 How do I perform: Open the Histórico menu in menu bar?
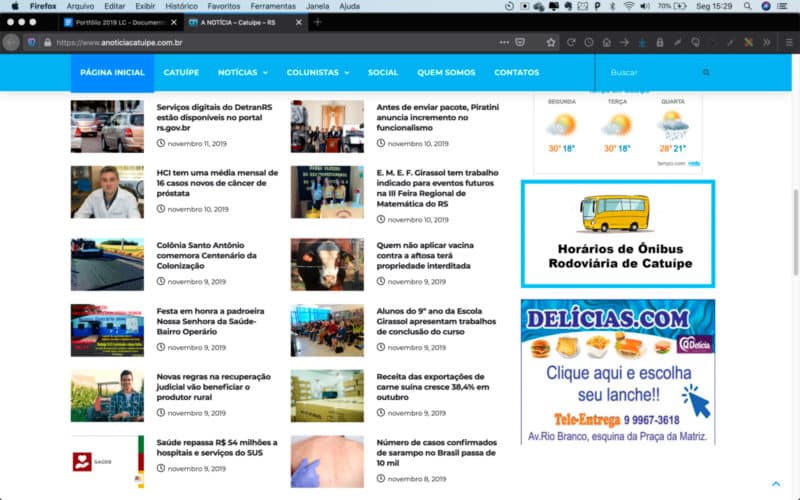click(x=181, y=6)
